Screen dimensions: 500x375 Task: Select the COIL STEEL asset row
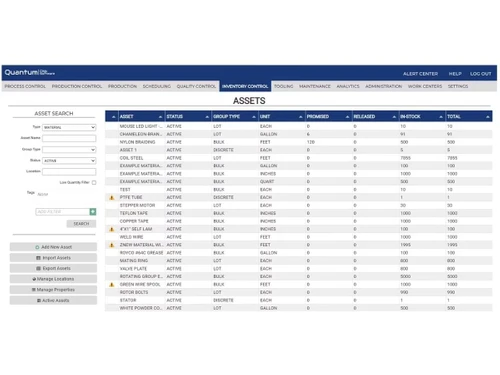299,158
